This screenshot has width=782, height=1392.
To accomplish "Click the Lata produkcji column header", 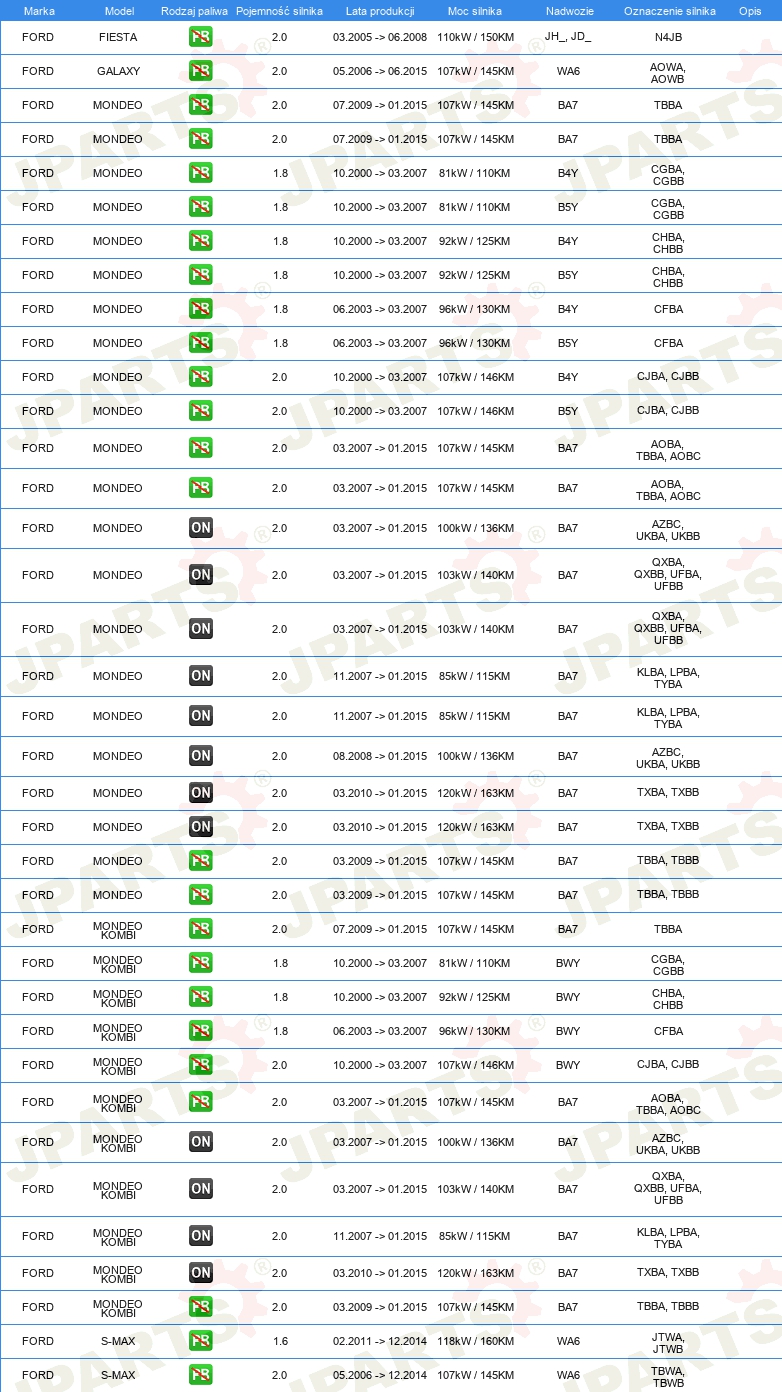I will pos(380,11).
